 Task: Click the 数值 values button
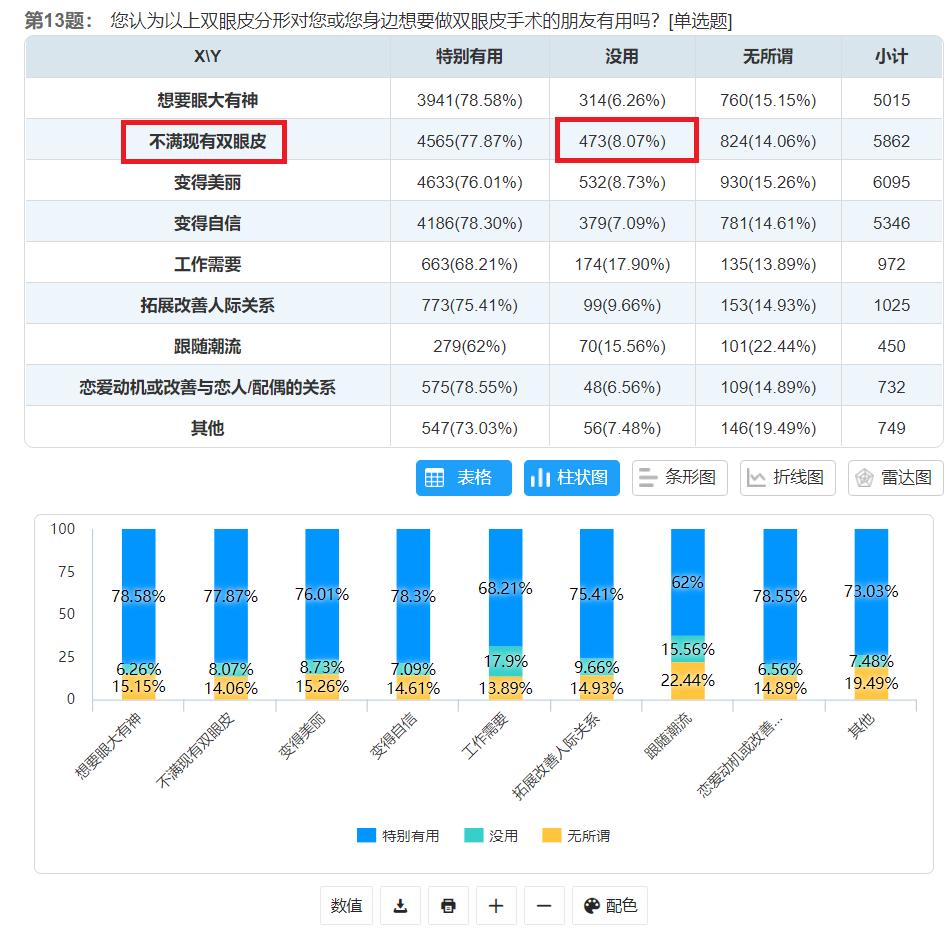pos(345,905)
